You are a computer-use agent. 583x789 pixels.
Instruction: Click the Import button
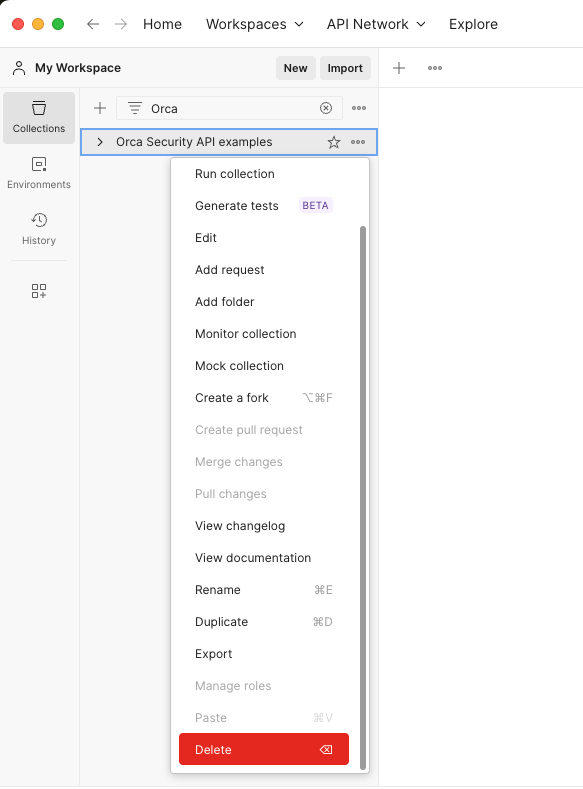(x=345, y=68)
